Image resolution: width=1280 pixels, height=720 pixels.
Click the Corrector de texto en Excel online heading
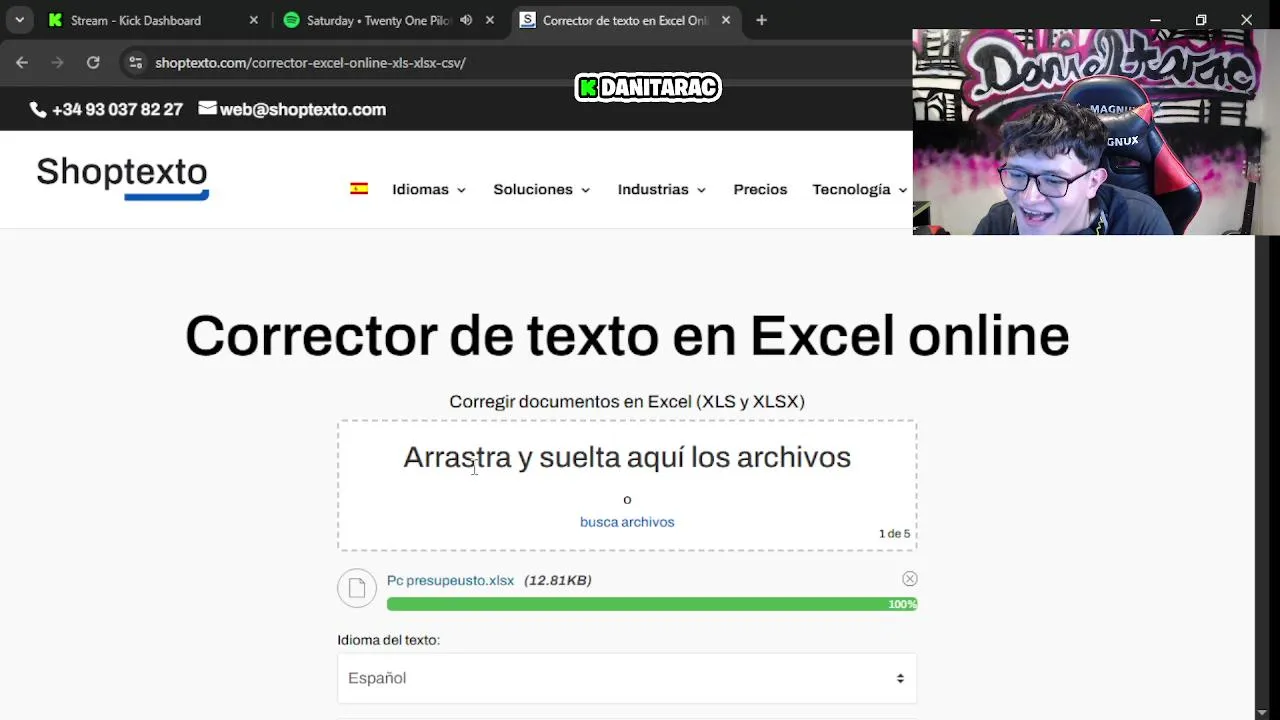627,336
